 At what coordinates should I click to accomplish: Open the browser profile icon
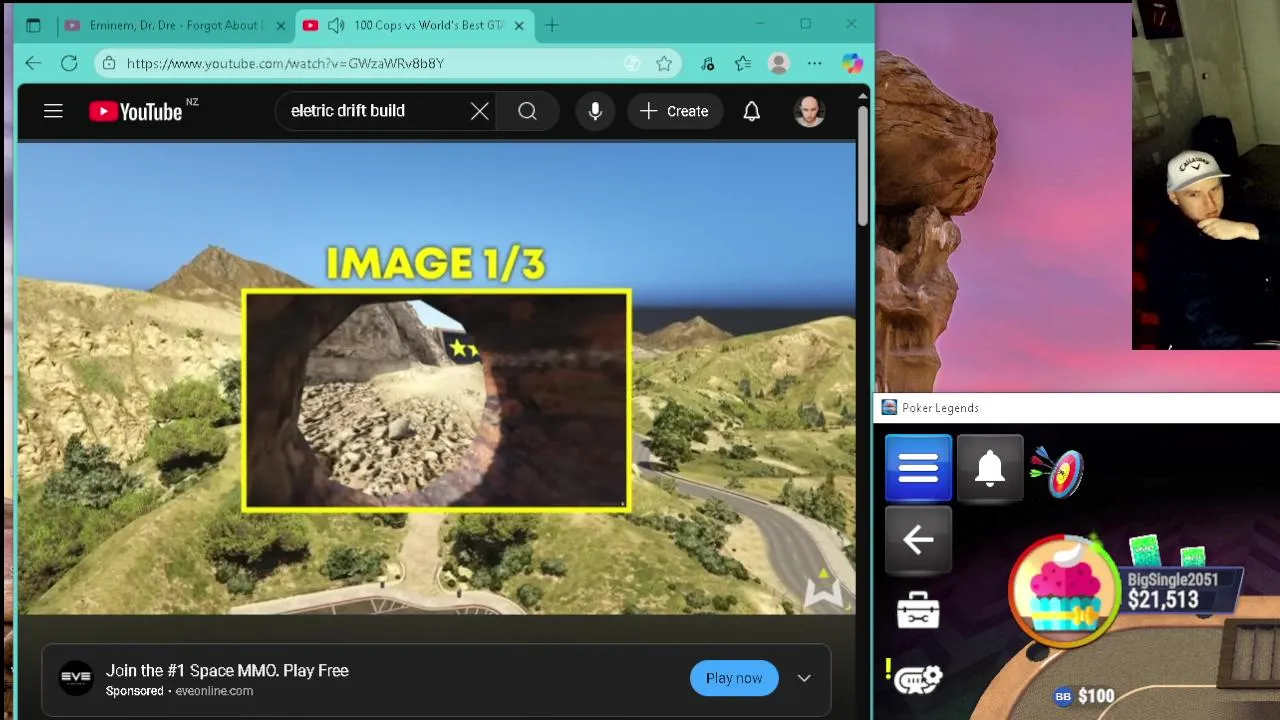coord(778,63)
